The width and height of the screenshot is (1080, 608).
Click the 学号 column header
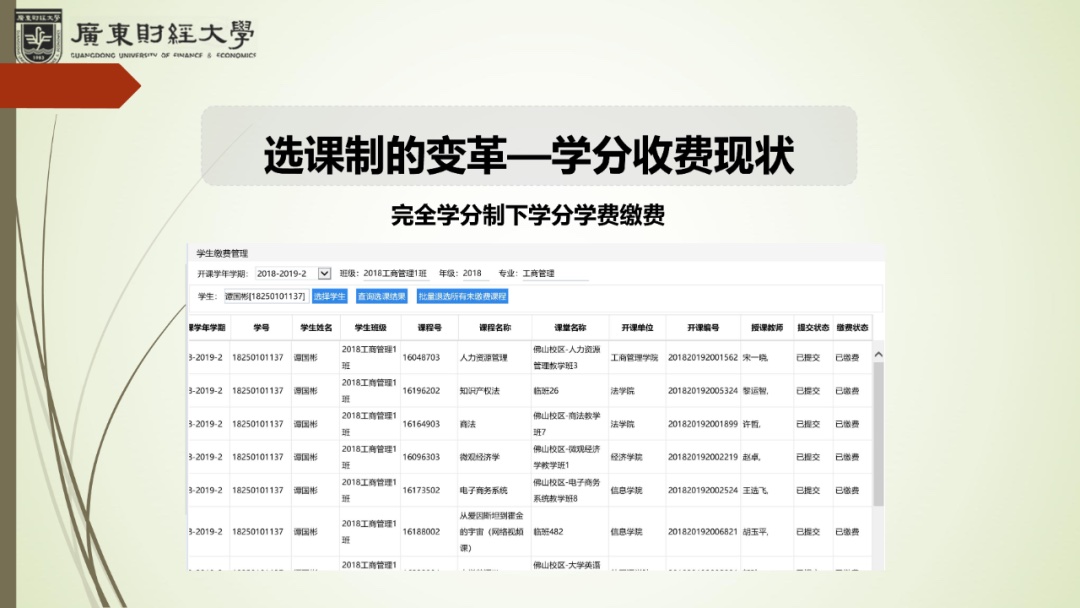coord(260,327)
